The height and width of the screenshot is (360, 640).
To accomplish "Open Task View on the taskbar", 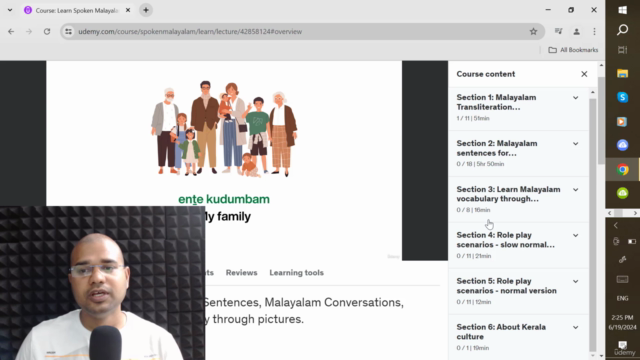I will pos(622,50).
